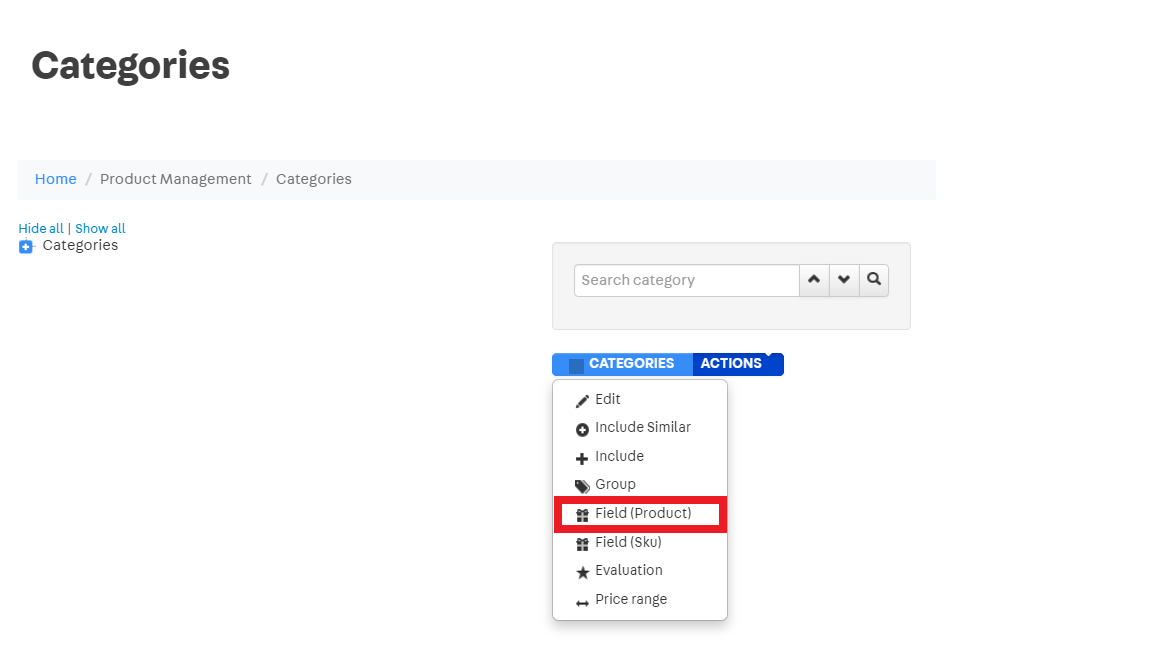Screen dimensions: 1152x651
Task: Click the magnifying glass search icon
Action: click(873, 280)
